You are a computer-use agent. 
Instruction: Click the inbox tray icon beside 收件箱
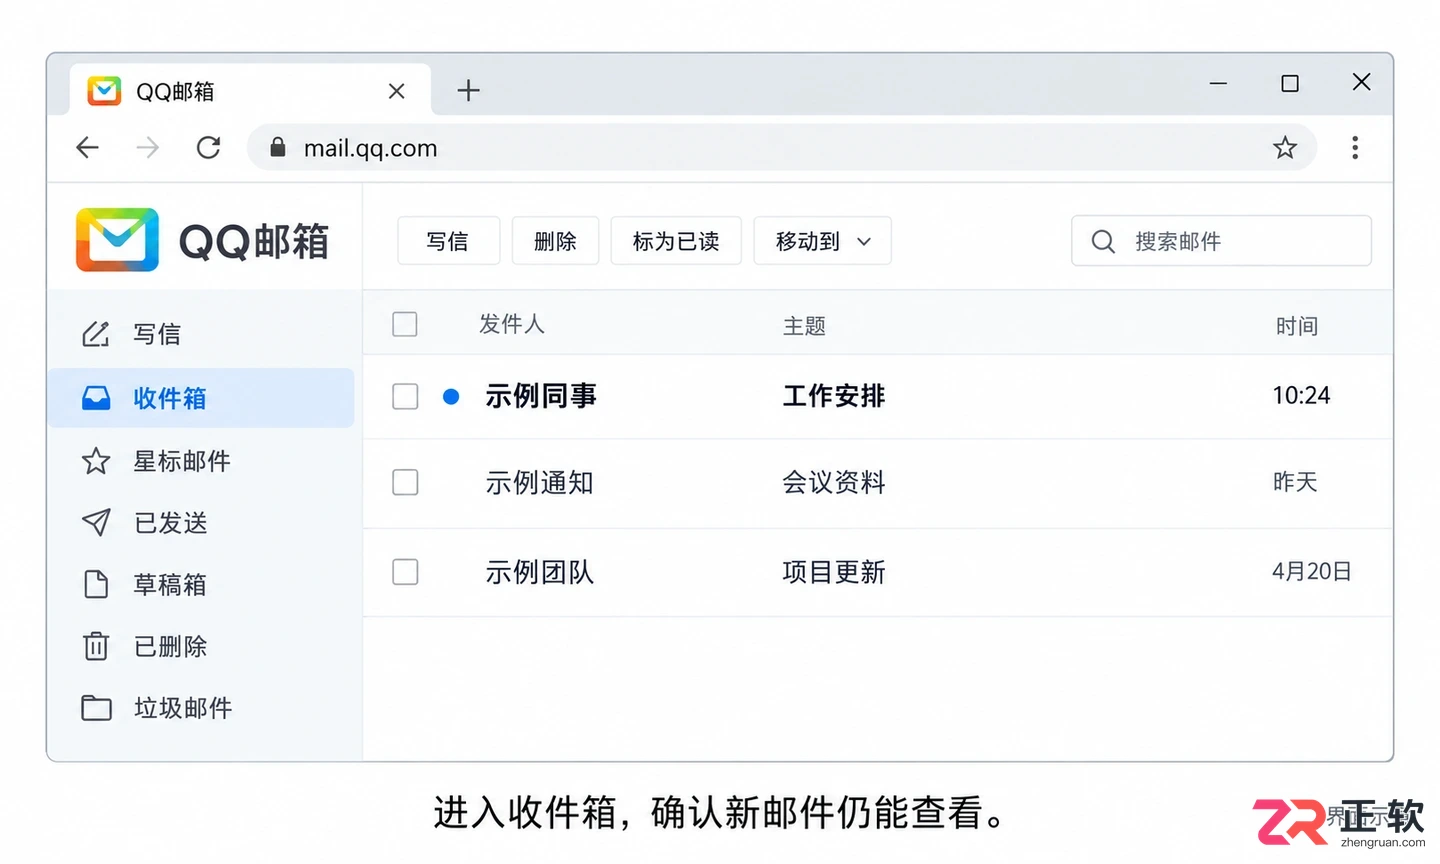[96, 398]
